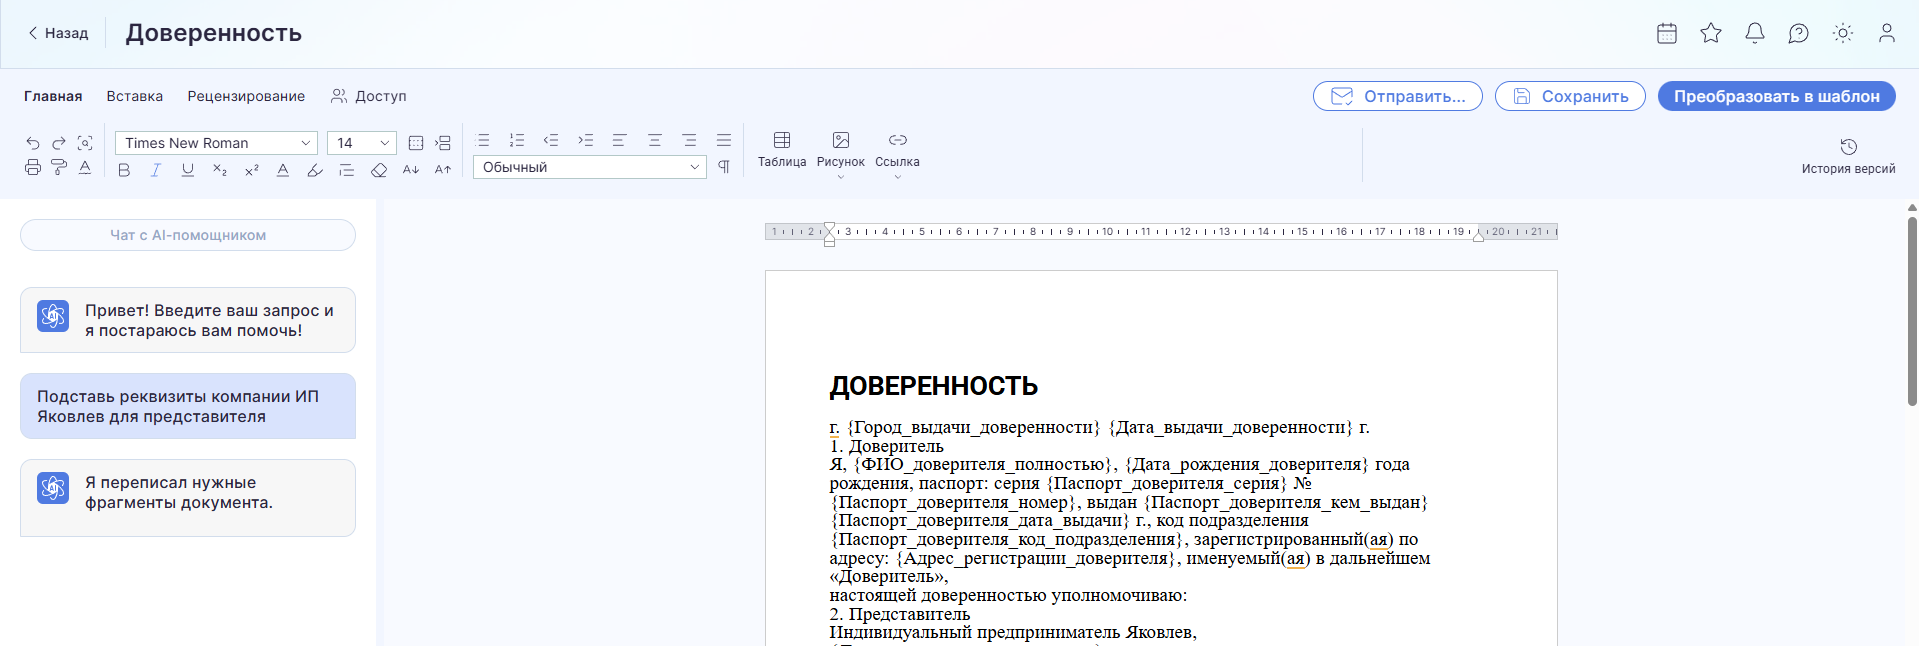Open the Times New Roman font dropdown
The height and width of the screenshot is (646, 1919).
tap(216, 143)
